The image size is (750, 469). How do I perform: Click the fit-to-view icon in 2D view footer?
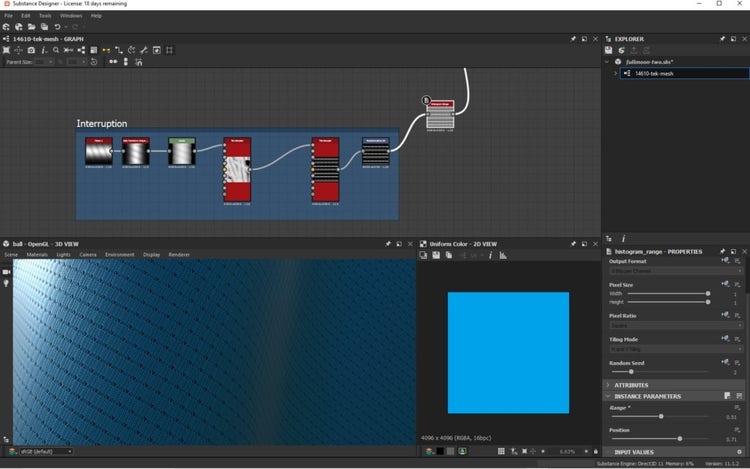point(524,451)
